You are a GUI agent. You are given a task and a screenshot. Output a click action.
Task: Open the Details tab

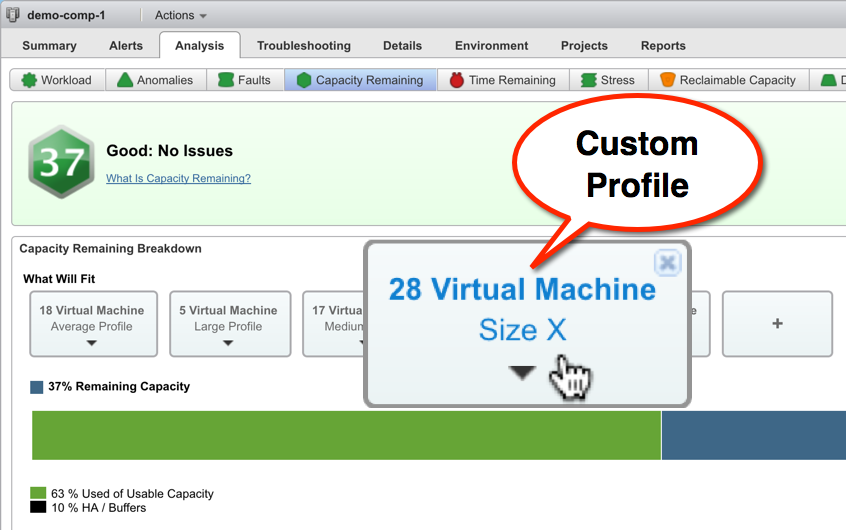pos(402,46)
